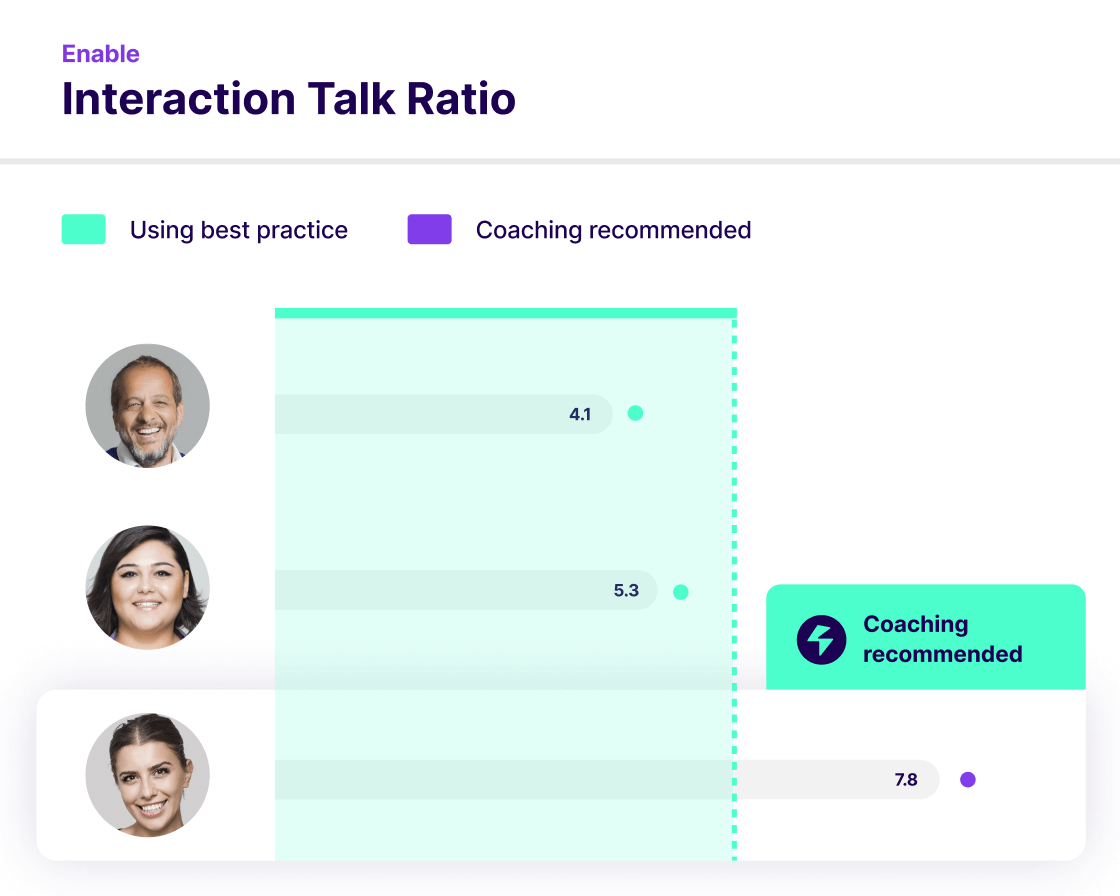Click the green dot beside 4.1

635,413
